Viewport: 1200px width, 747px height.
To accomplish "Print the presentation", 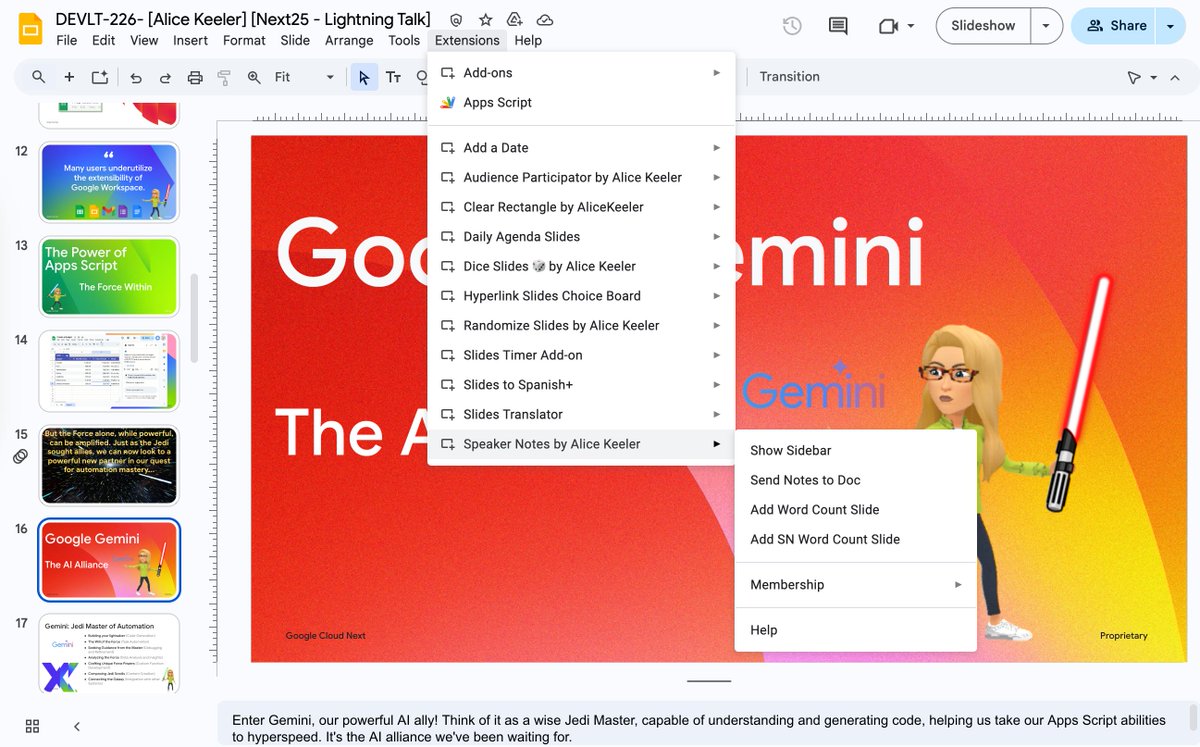I will click(195, 77).
